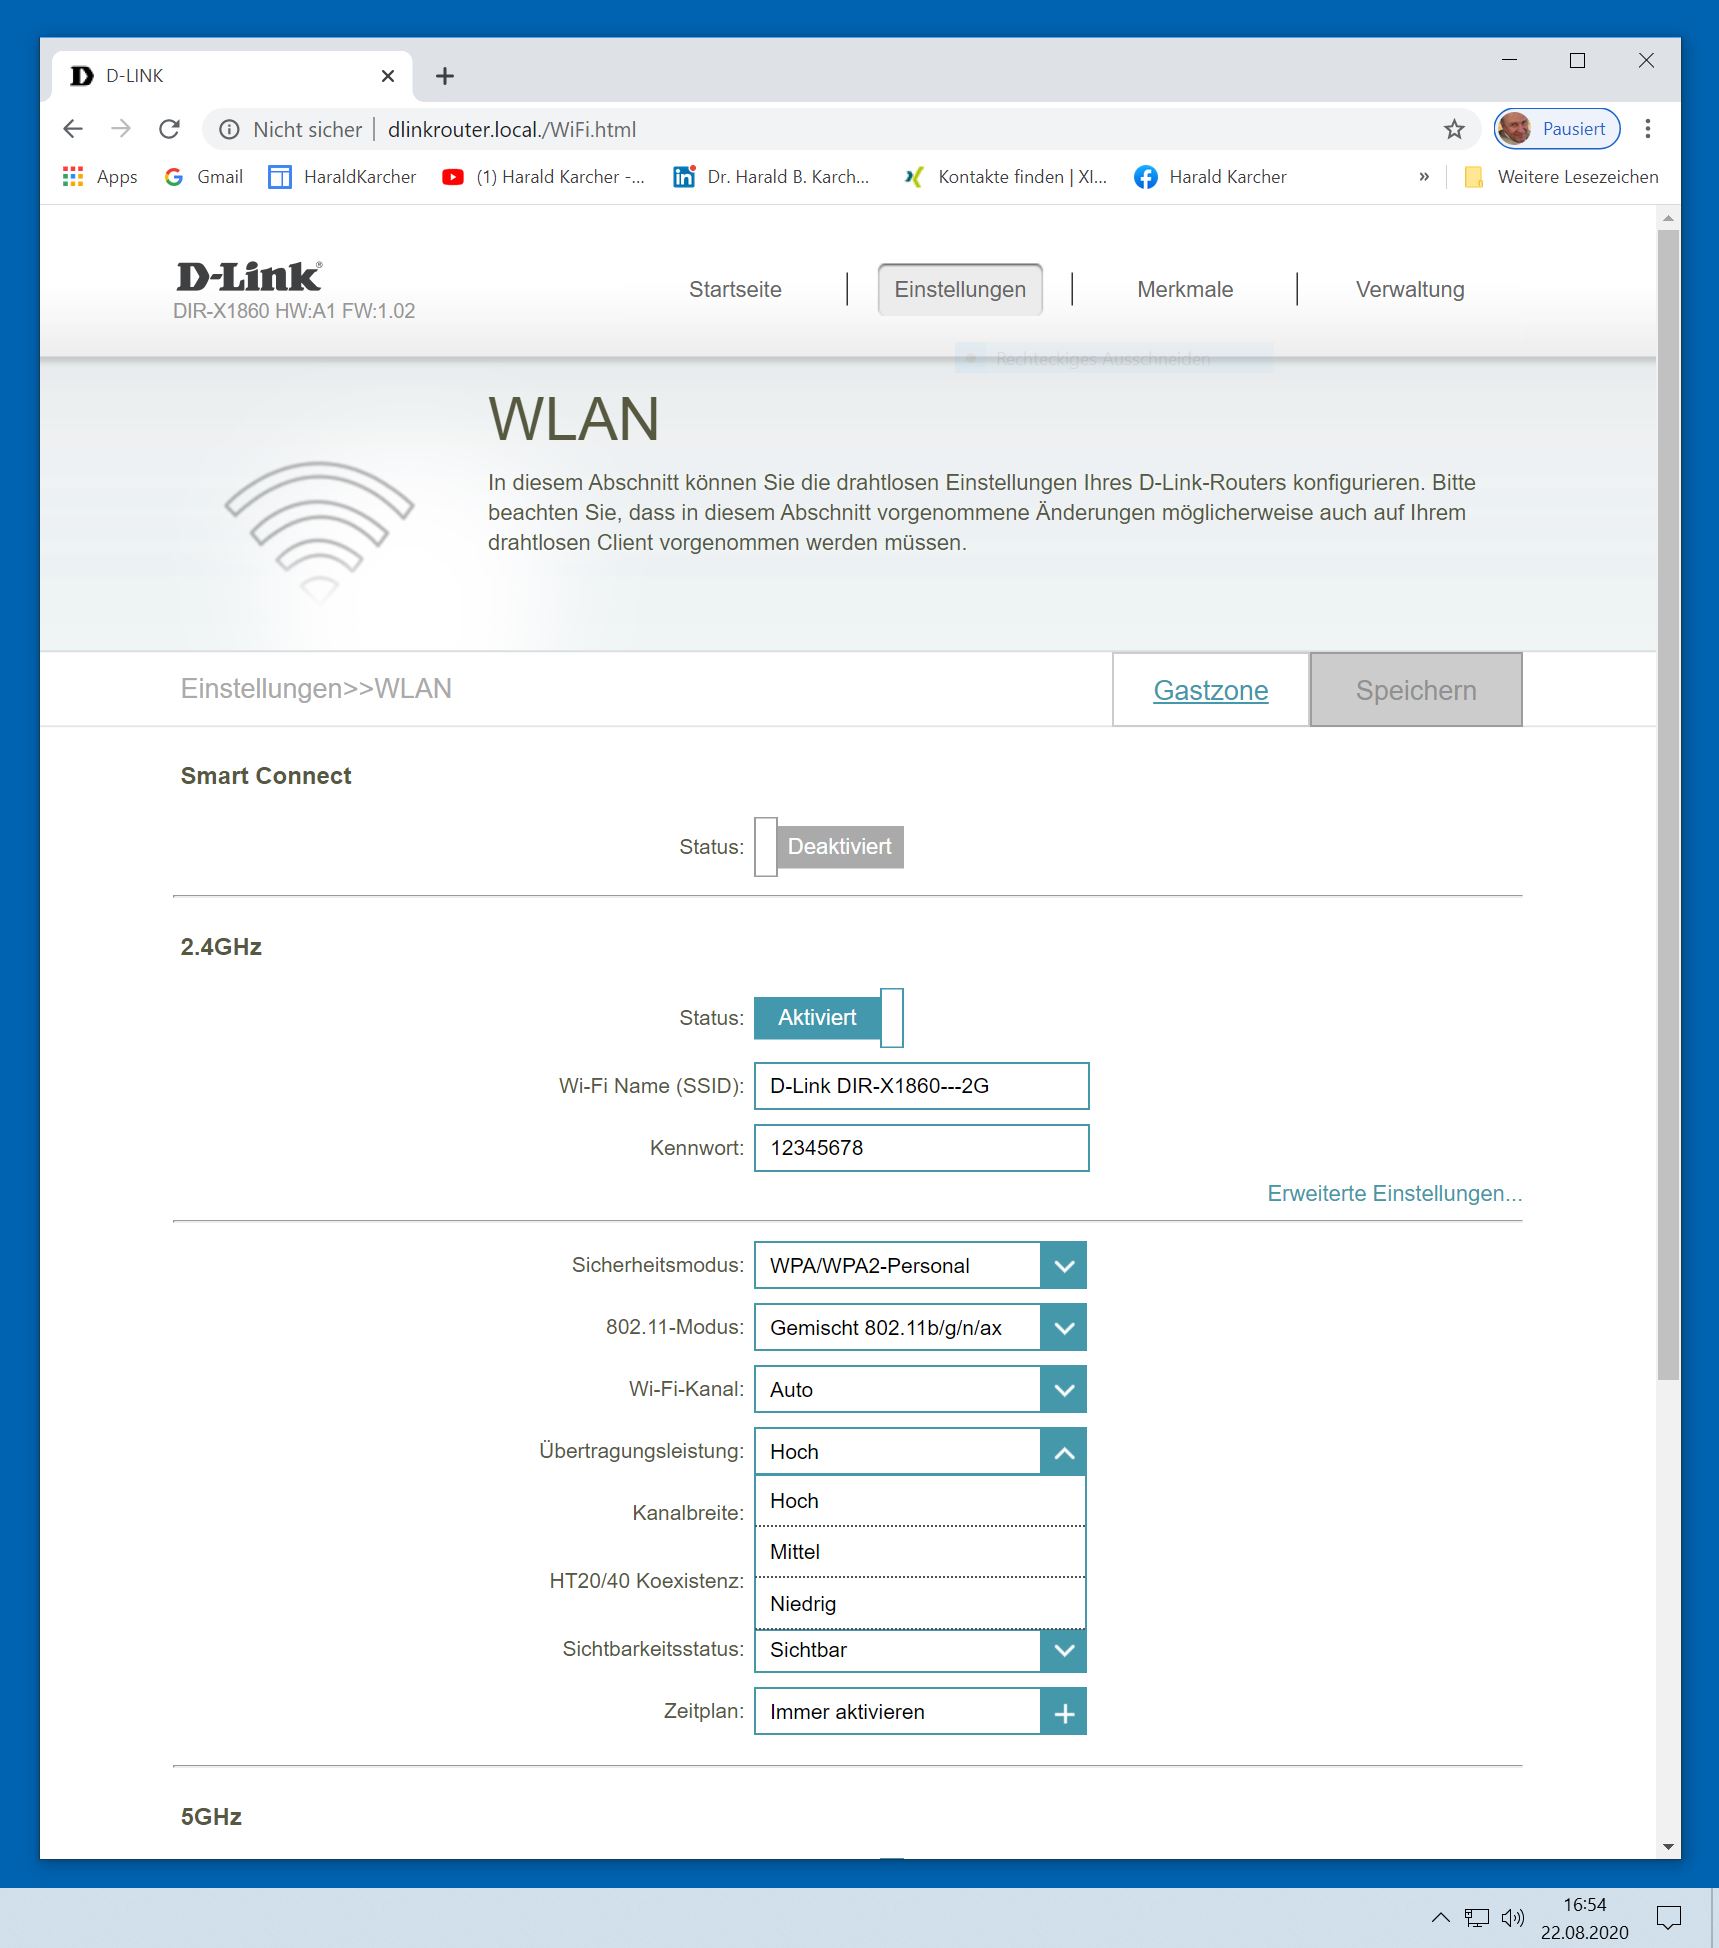
Task: Click the scrollbar down arrow
Action: pos(1668,1847)
